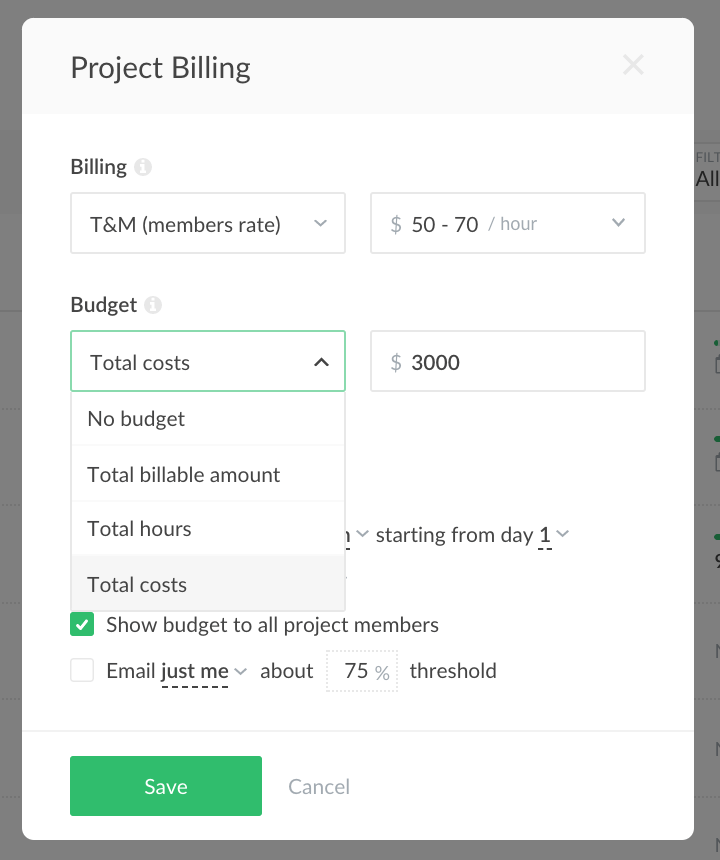This screenshot has width=720, height=860.
Task: Click the dollar sign in the rate field
Action: [x=395, y=224]
